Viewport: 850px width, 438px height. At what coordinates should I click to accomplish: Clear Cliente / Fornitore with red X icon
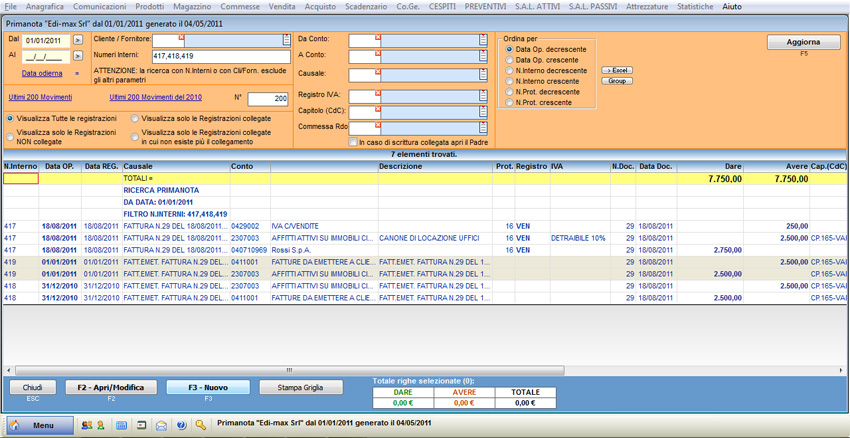pyautogui.click(x=180, y=38)
